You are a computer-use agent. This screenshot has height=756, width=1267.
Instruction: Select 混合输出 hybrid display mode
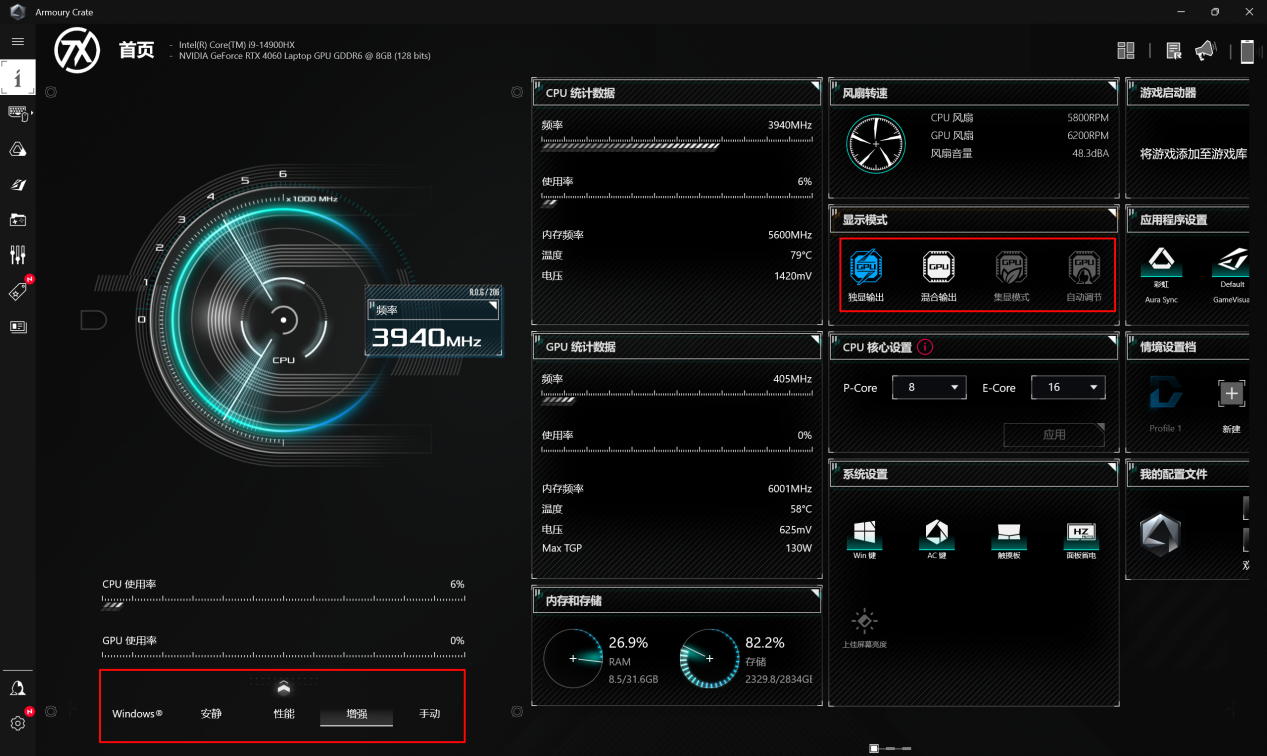click(x=938, y=272)
